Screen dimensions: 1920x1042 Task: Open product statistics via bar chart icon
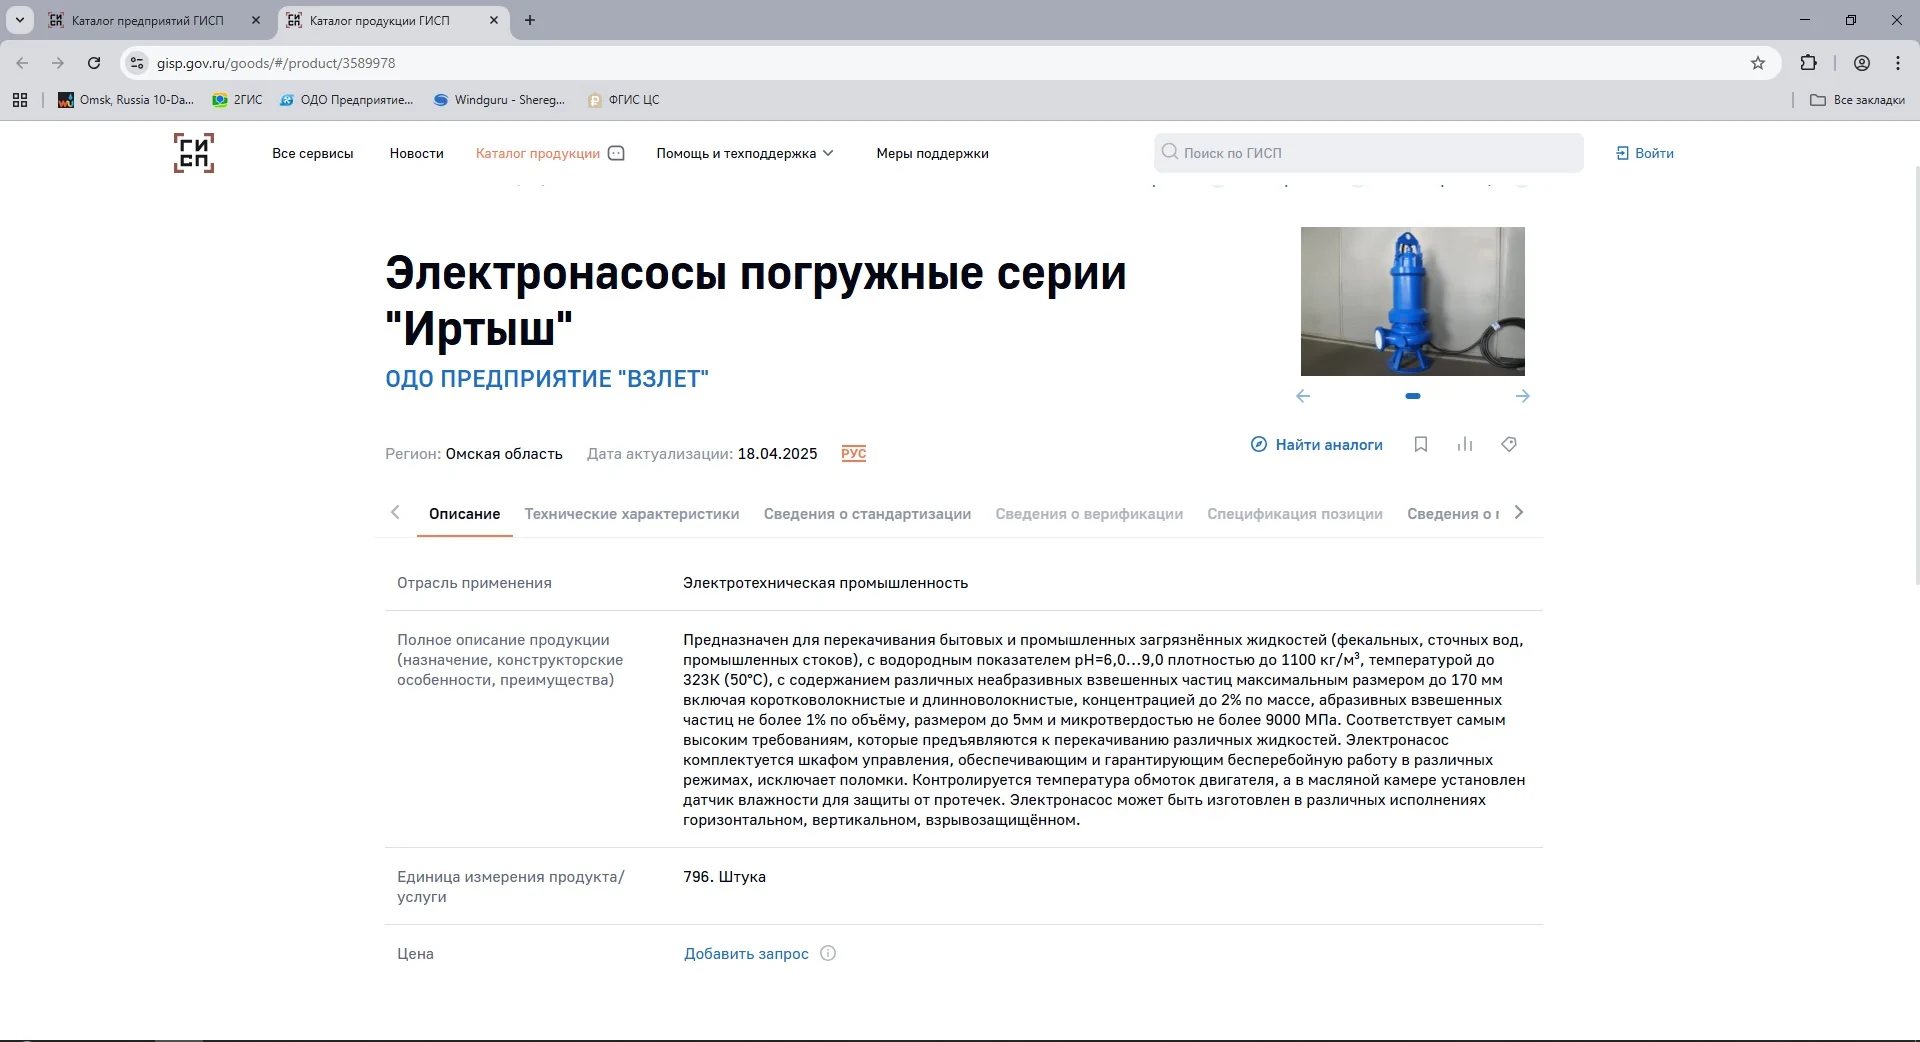[1465, 444]
